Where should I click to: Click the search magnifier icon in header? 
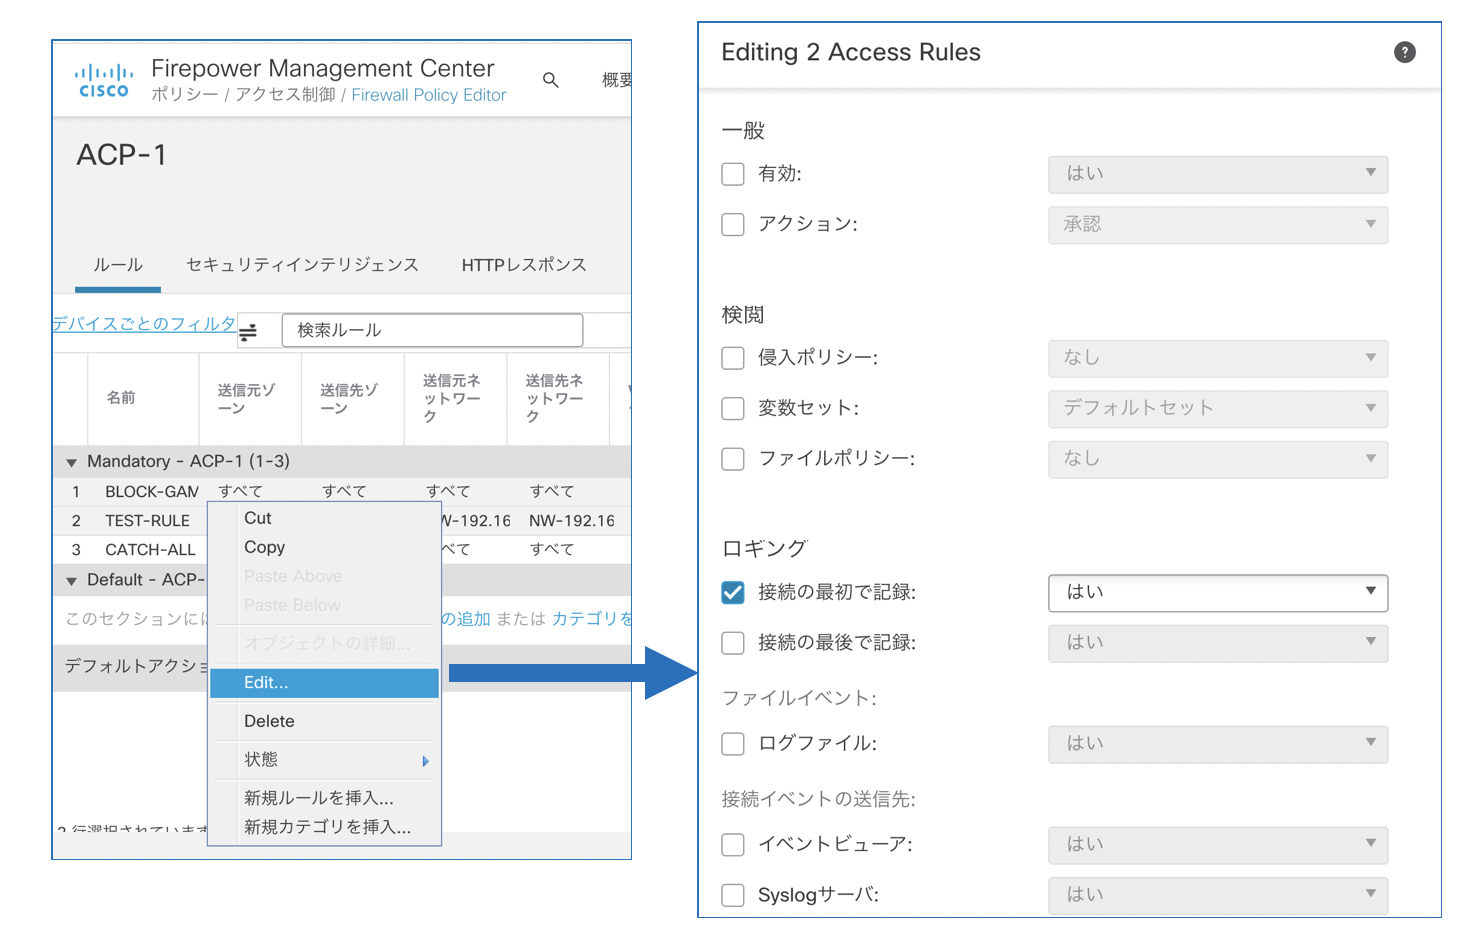(550, 80)
